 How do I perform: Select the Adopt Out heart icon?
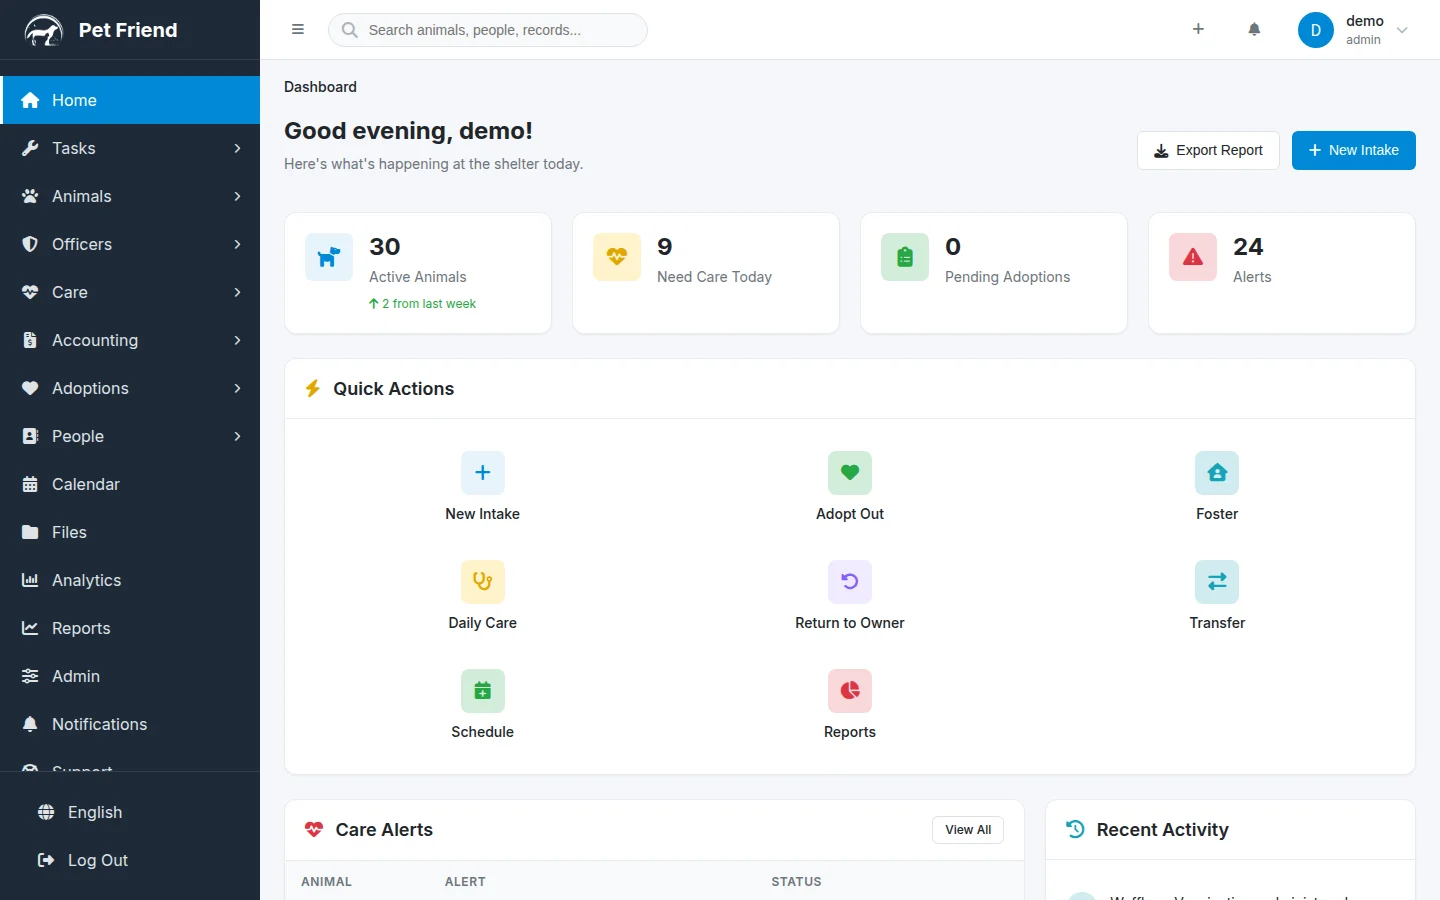(849, 472)
